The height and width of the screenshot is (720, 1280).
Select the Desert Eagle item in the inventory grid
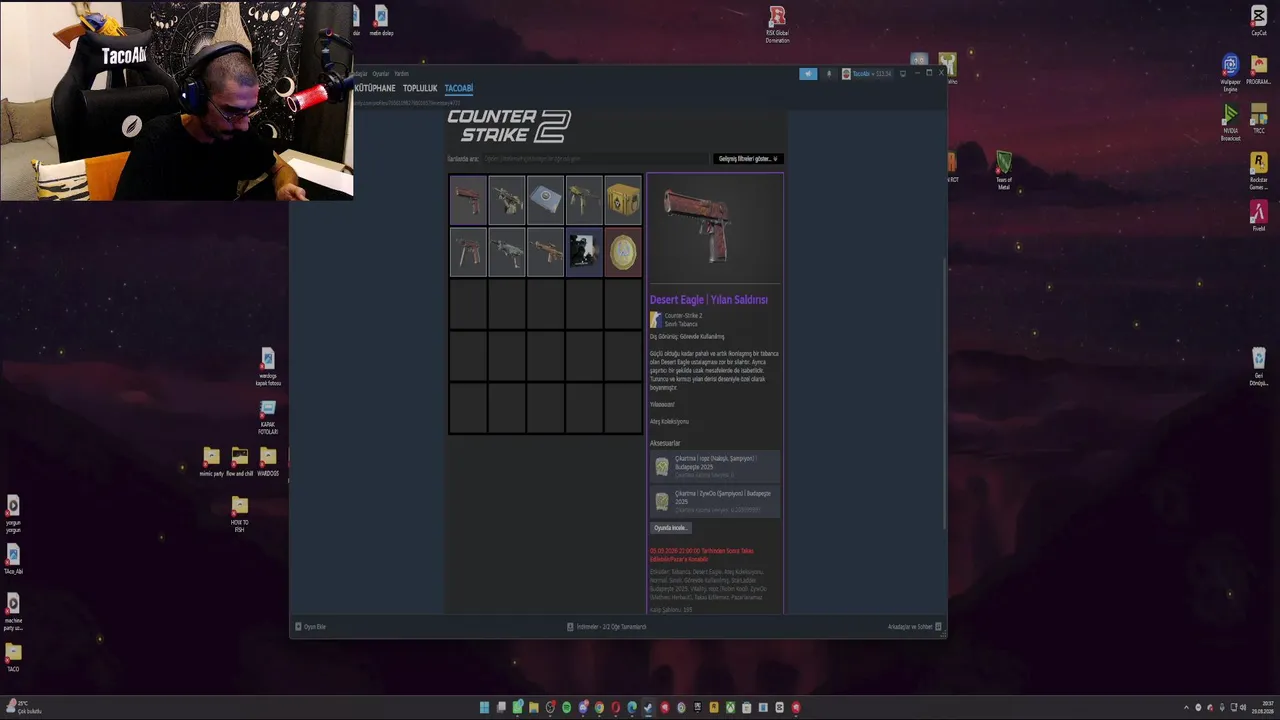point(468,200)
